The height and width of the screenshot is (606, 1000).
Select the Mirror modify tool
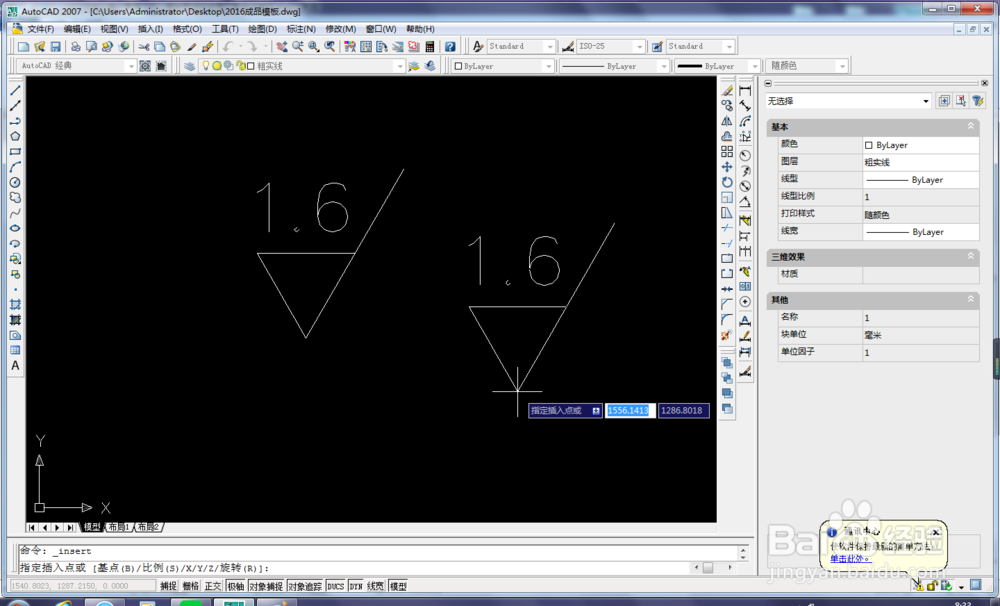727,121
